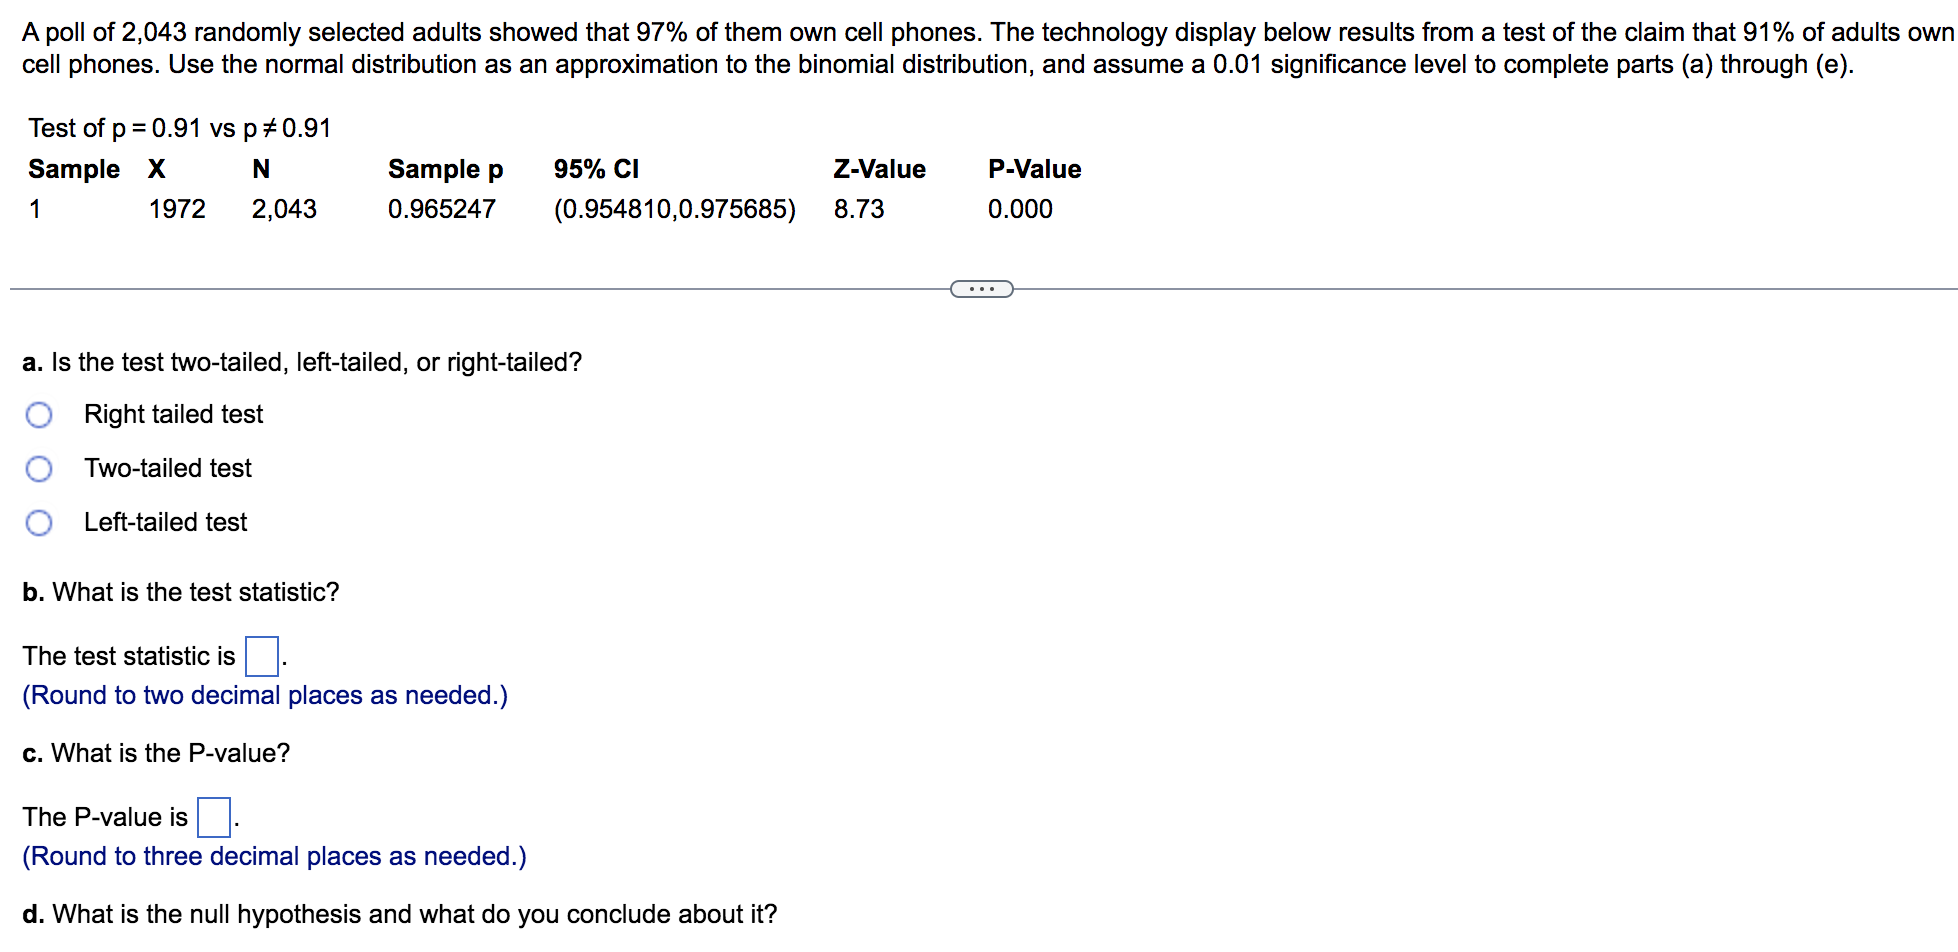
Task: Pick the Left-tailed test radio button
Action: click(39, 523)
